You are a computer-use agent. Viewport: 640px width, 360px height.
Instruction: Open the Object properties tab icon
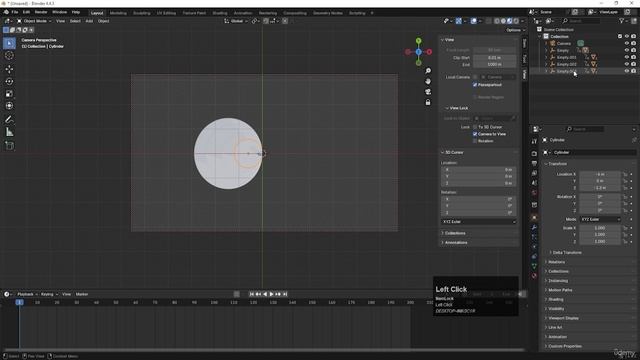point(534,217)
